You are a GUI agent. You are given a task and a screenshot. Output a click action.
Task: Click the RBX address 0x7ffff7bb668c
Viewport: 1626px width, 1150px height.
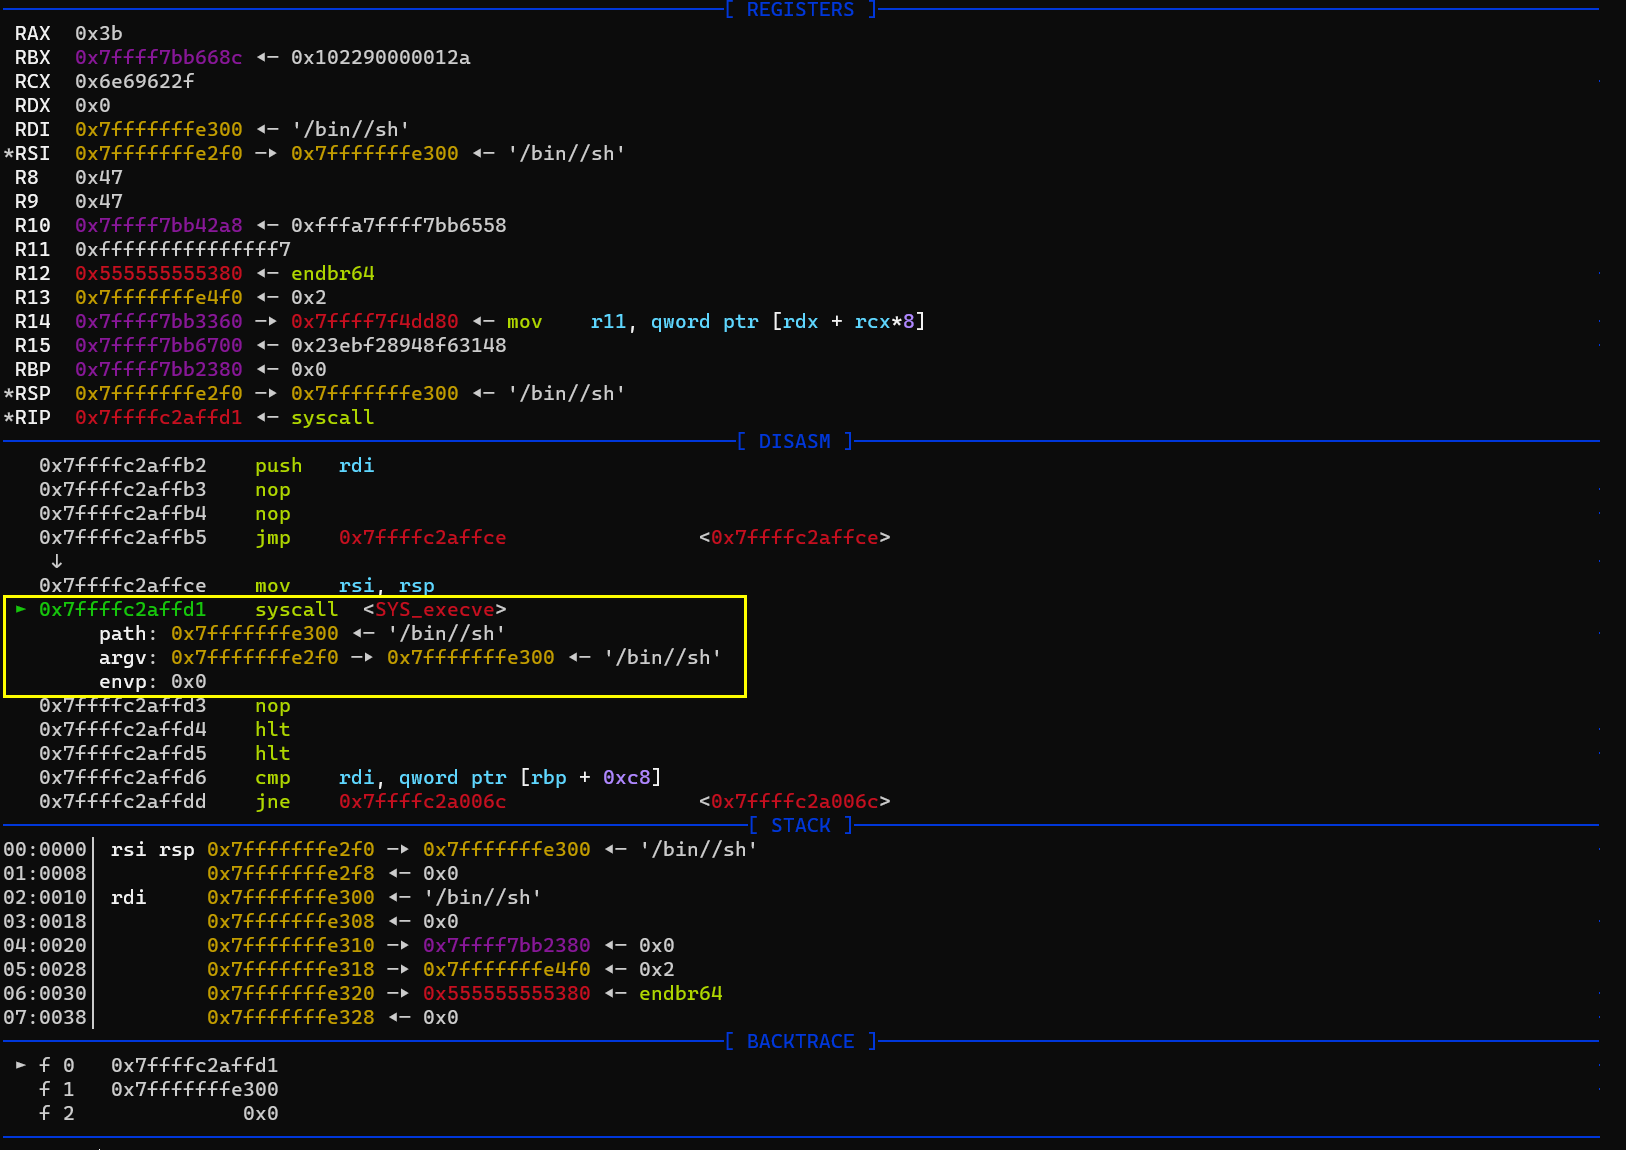pos(158,57)
